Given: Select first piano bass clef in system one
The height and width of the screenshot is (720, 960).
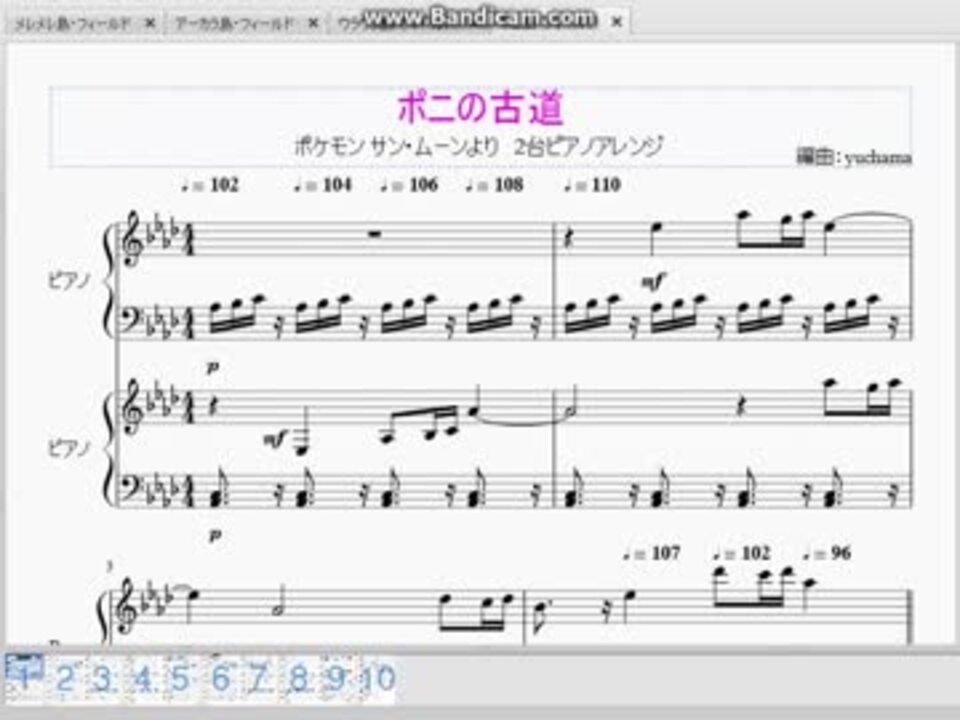Looking at the screenshot, I should click(x=130, y=318).
